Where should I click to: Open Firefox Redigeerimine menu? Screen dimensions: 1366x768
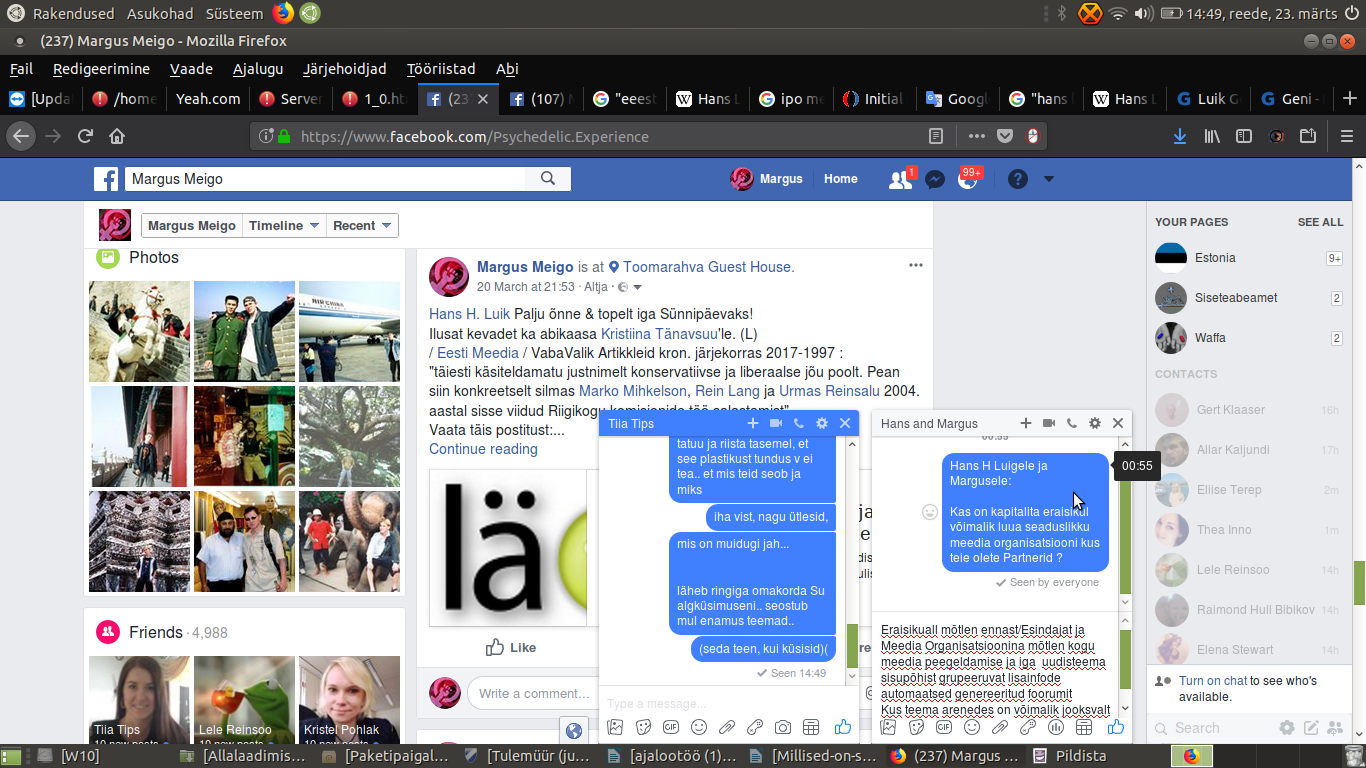[101, 69]
